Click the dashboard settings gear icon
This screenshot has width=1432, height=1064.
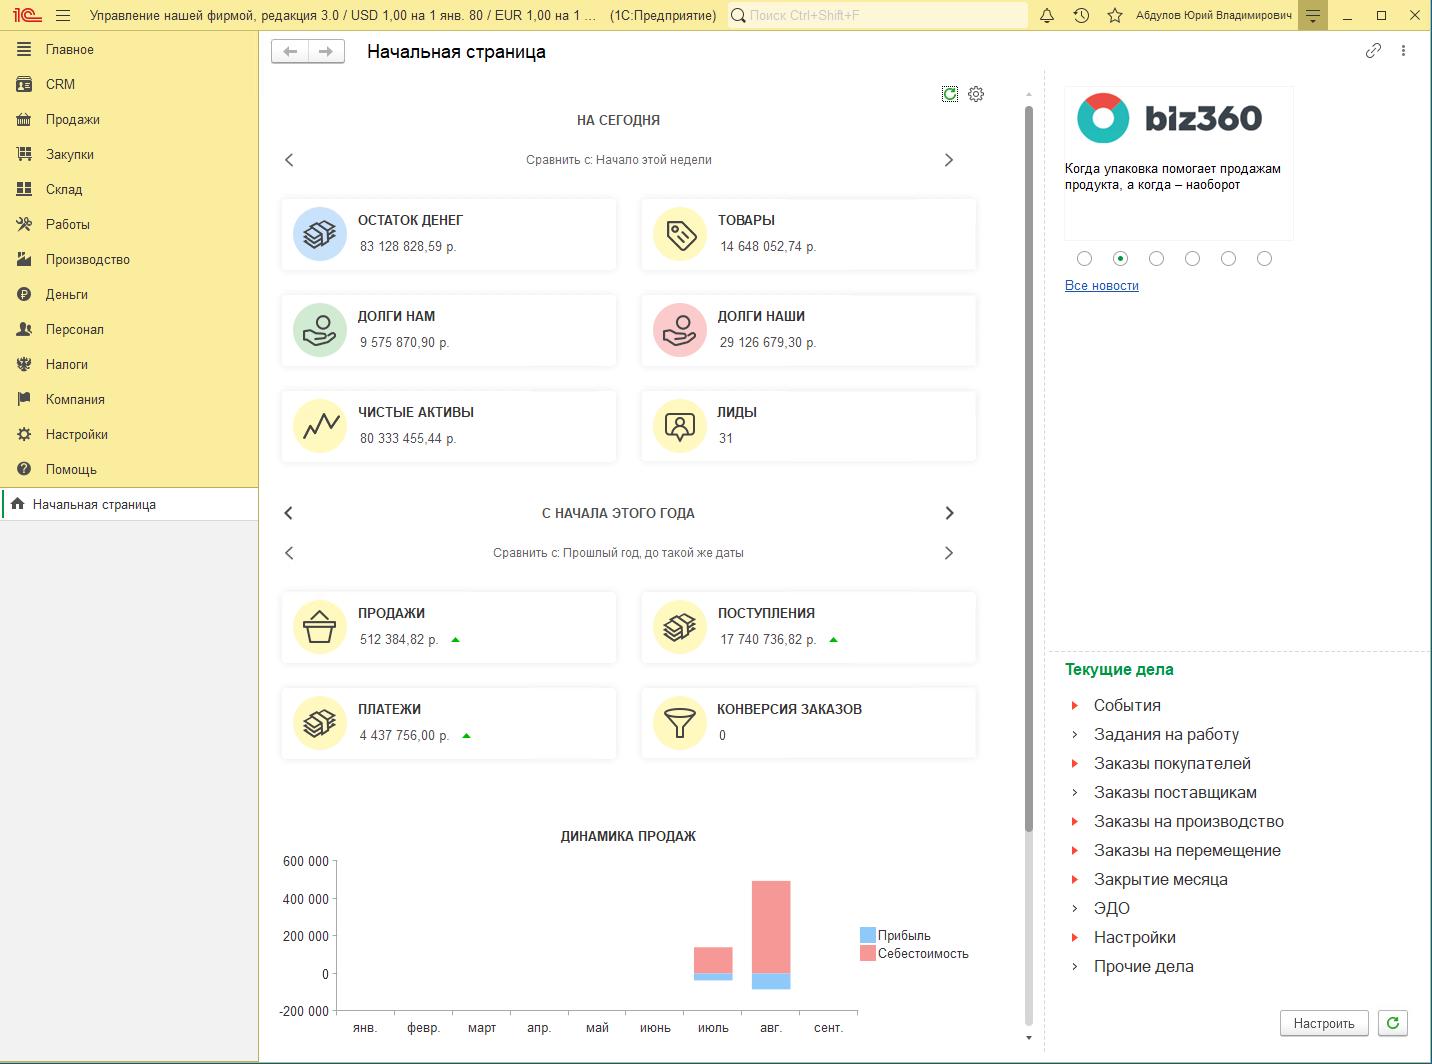(976, 94)
